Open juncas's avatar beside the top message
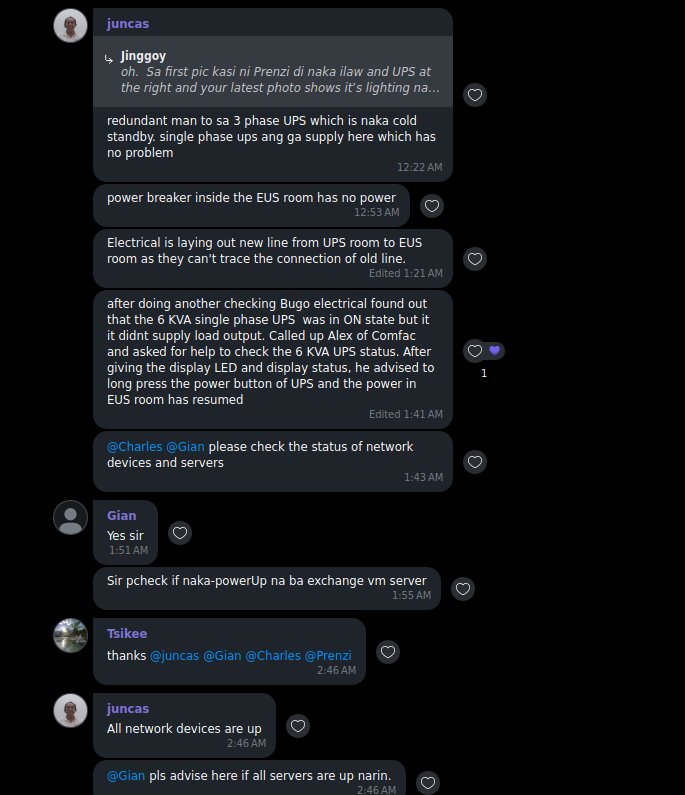 (70, 25)
